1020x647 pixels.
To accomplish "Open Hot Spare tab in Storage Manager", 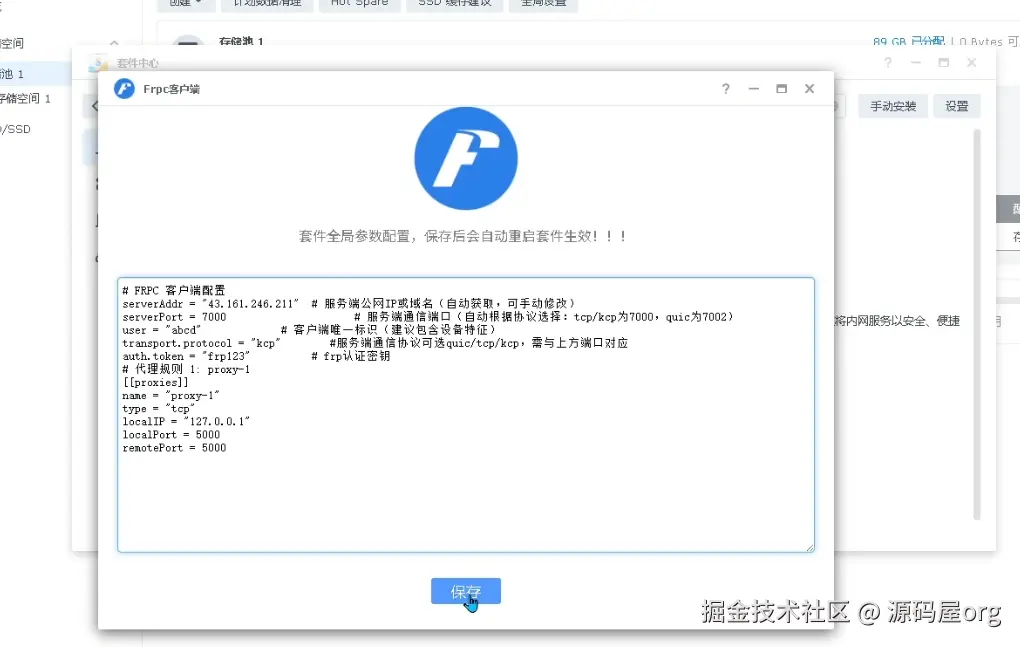I will (x=359, y=4).
